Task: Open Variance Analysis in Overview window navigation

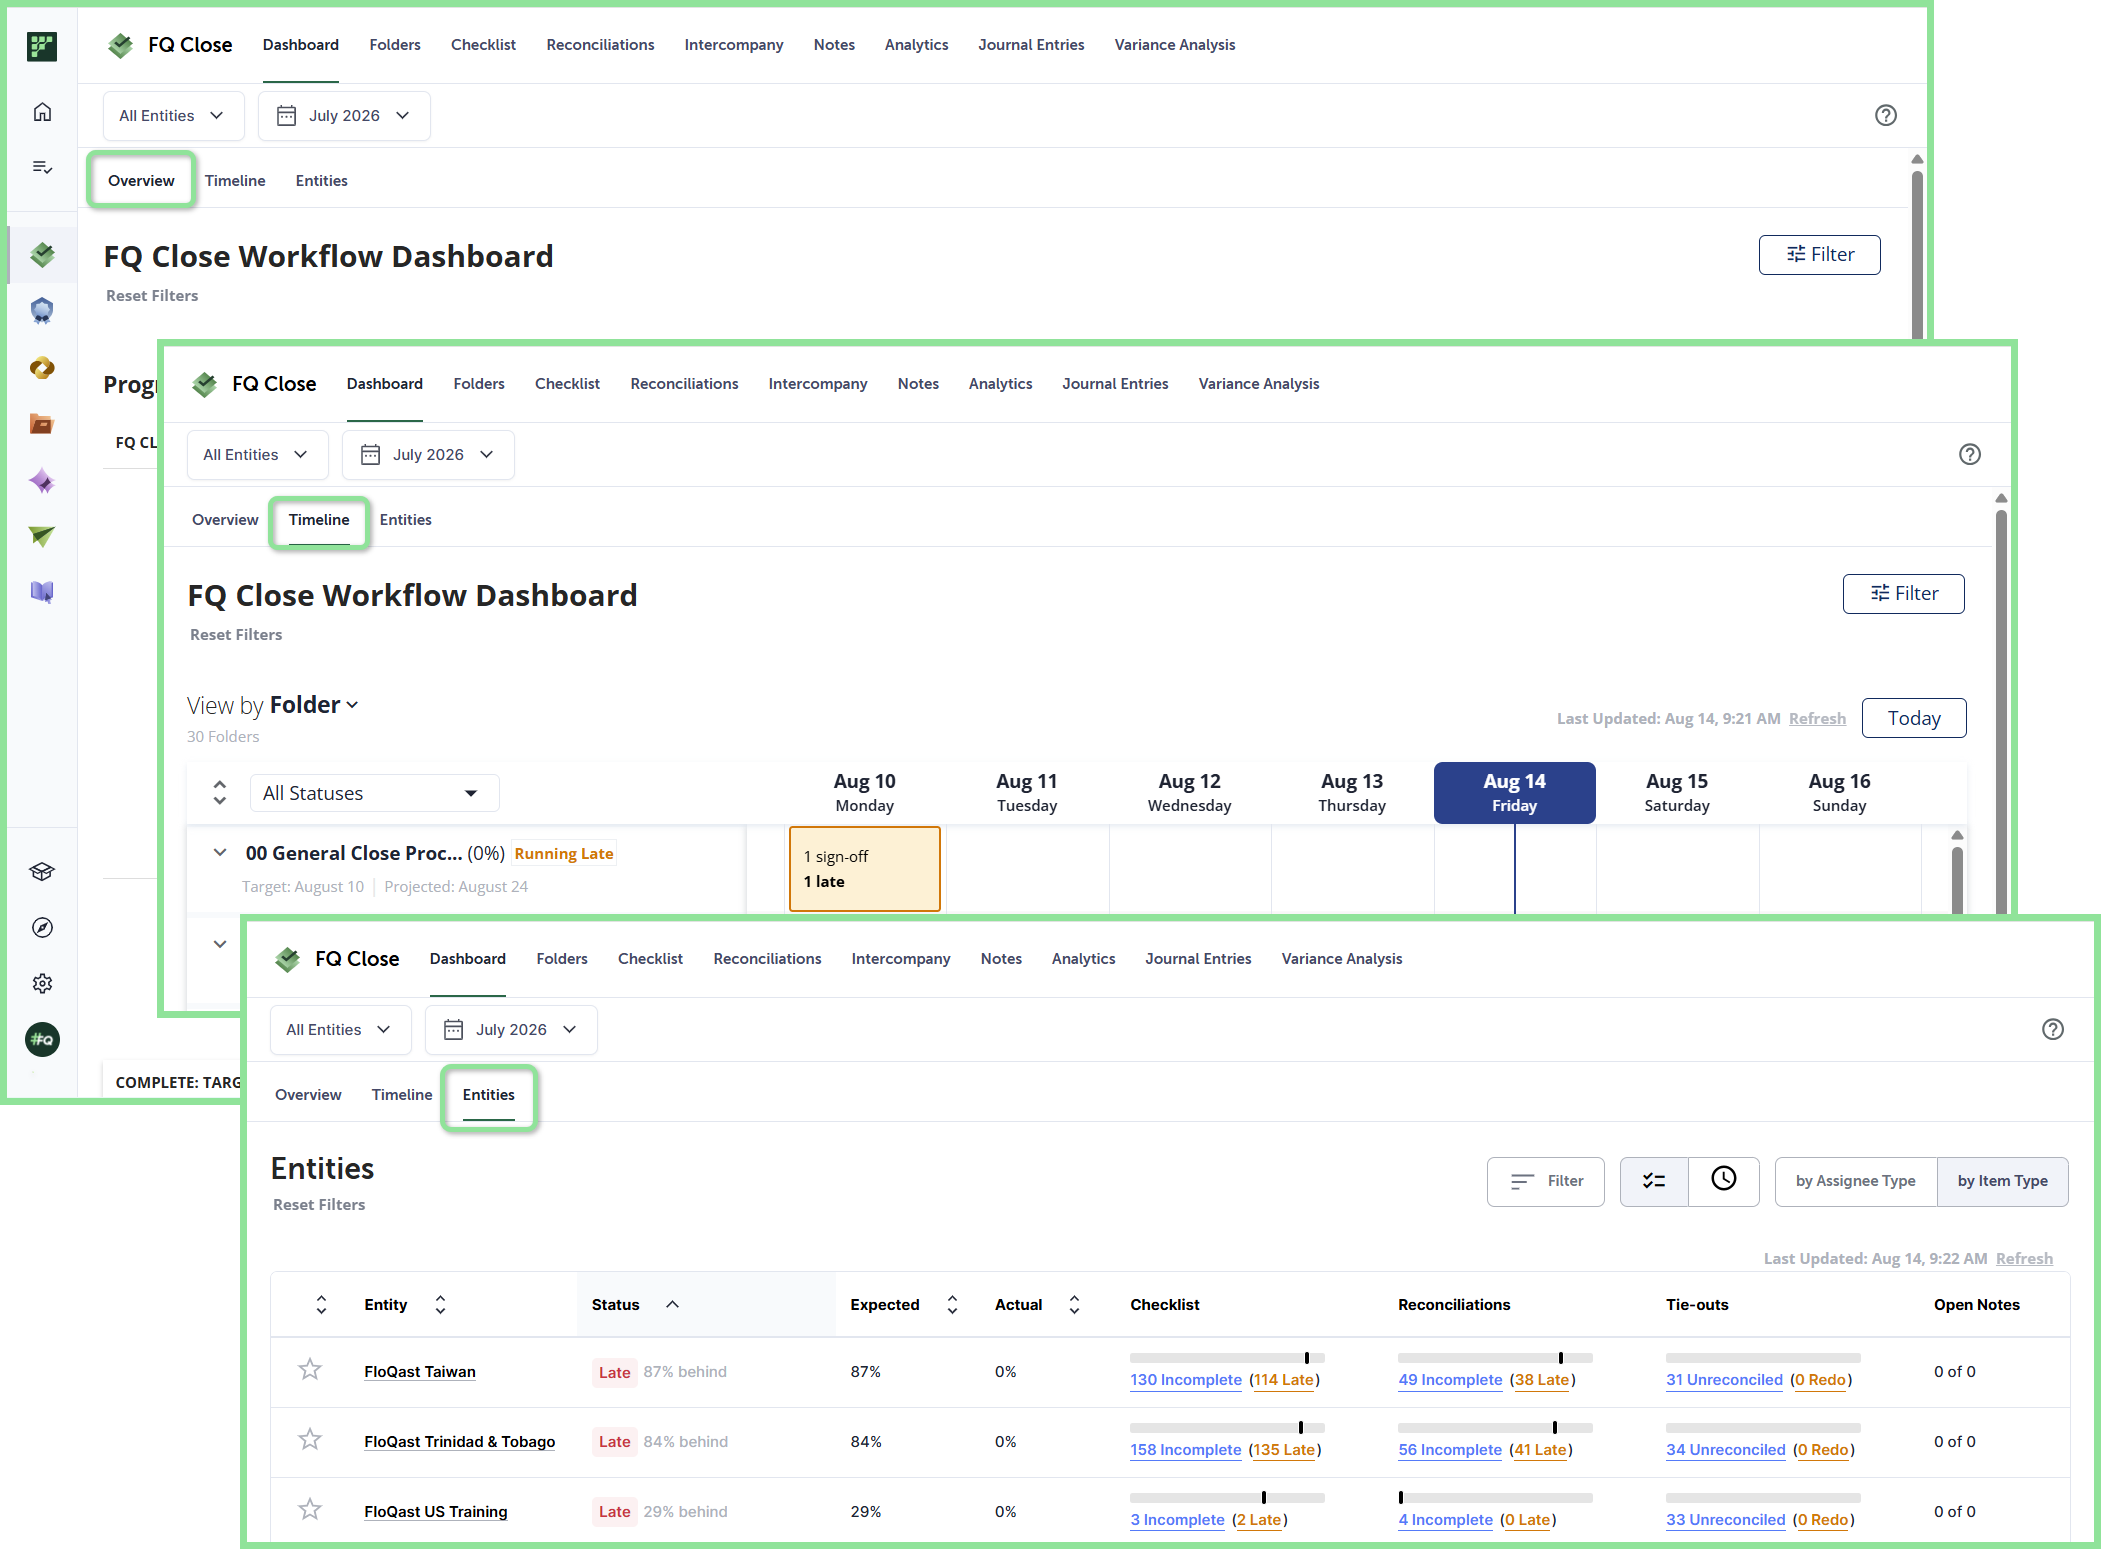Action: pos(1175,45)
